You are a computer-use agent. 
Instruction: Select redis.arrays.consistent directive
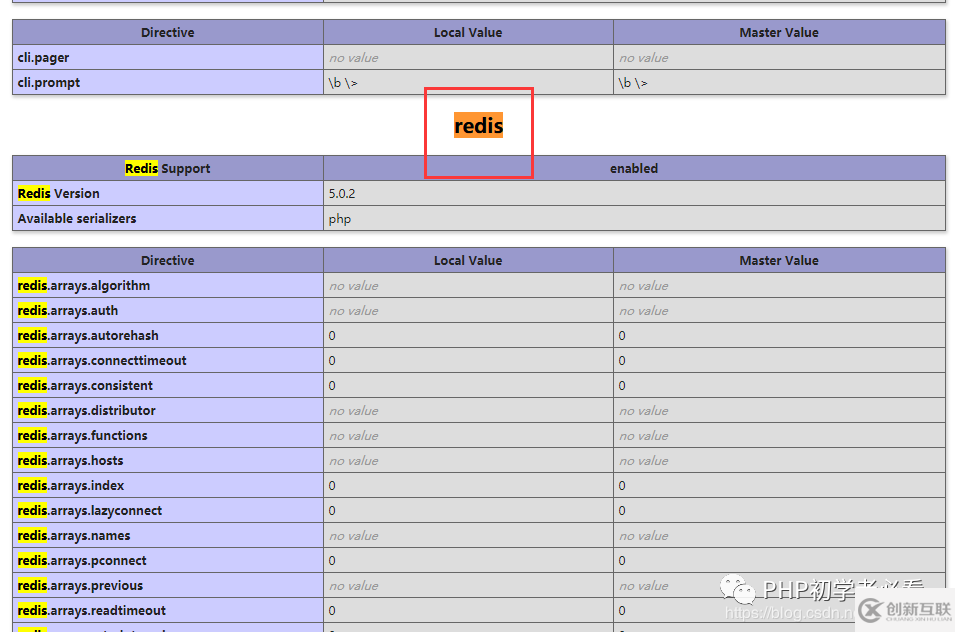tap(167, 385)
